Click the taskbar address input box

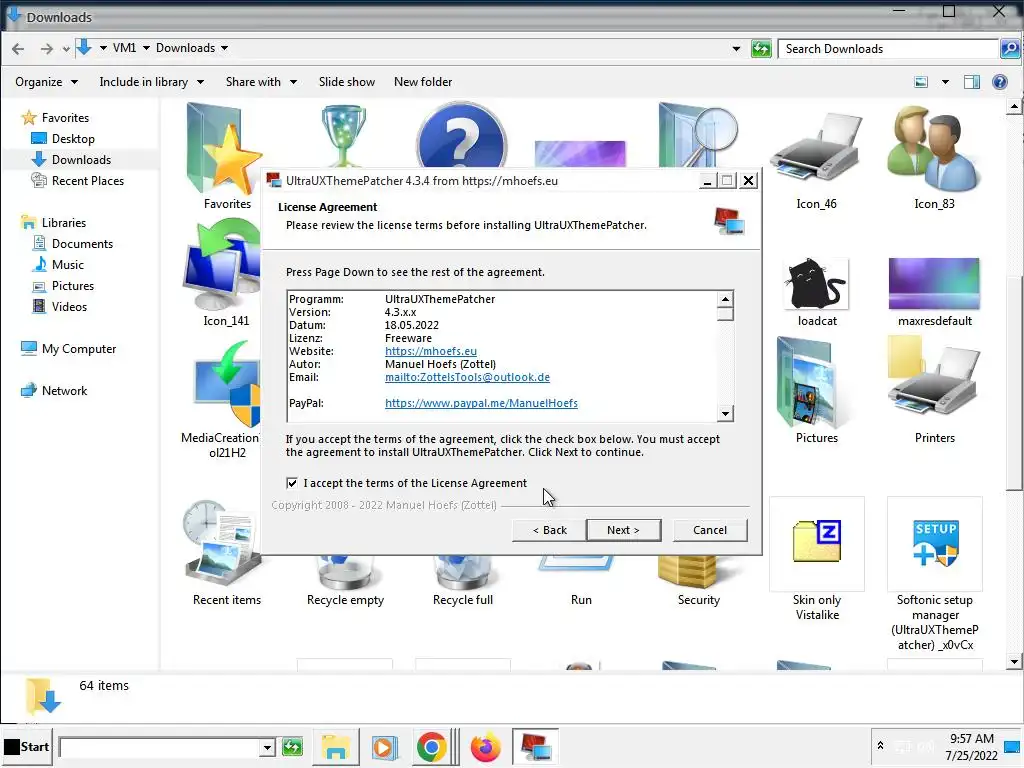click(160, 747)
